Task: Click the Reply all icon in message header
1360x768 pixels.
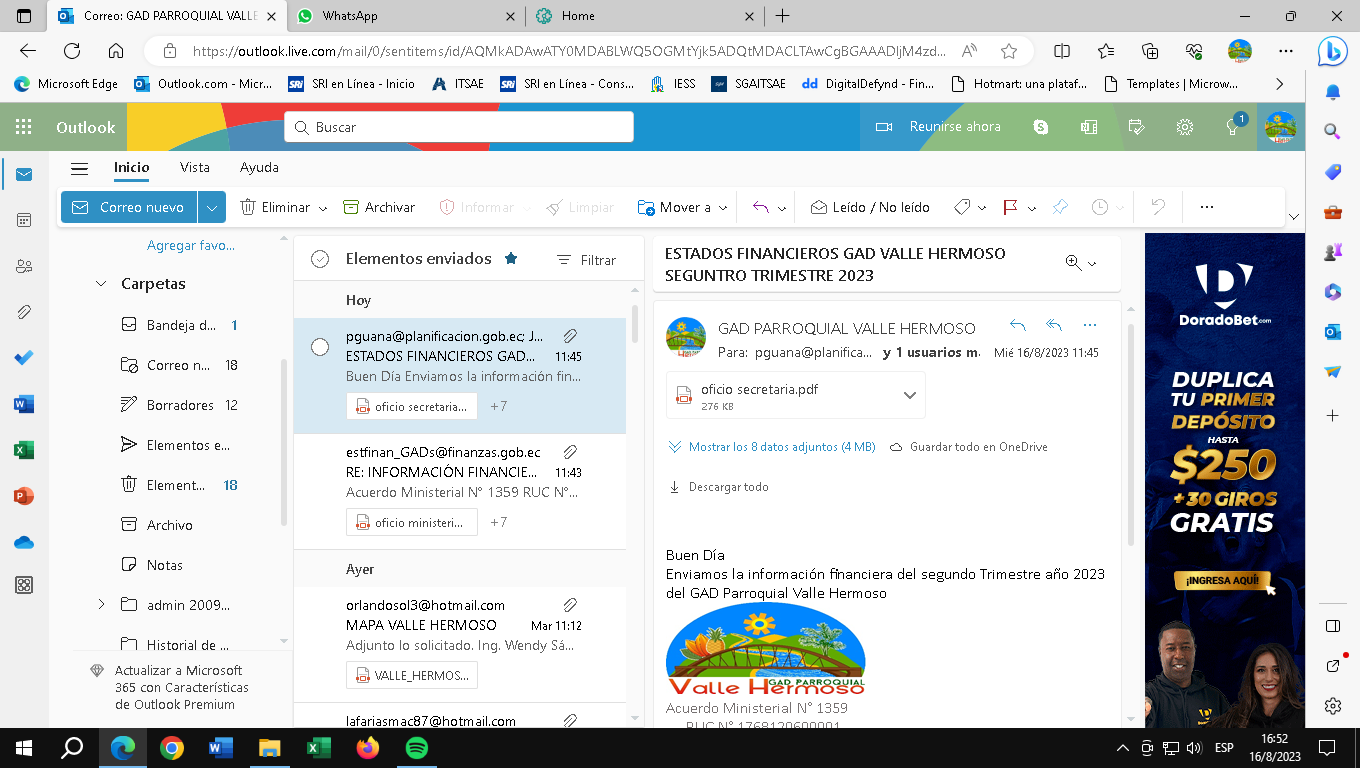Action: (x=1053, y=325)
